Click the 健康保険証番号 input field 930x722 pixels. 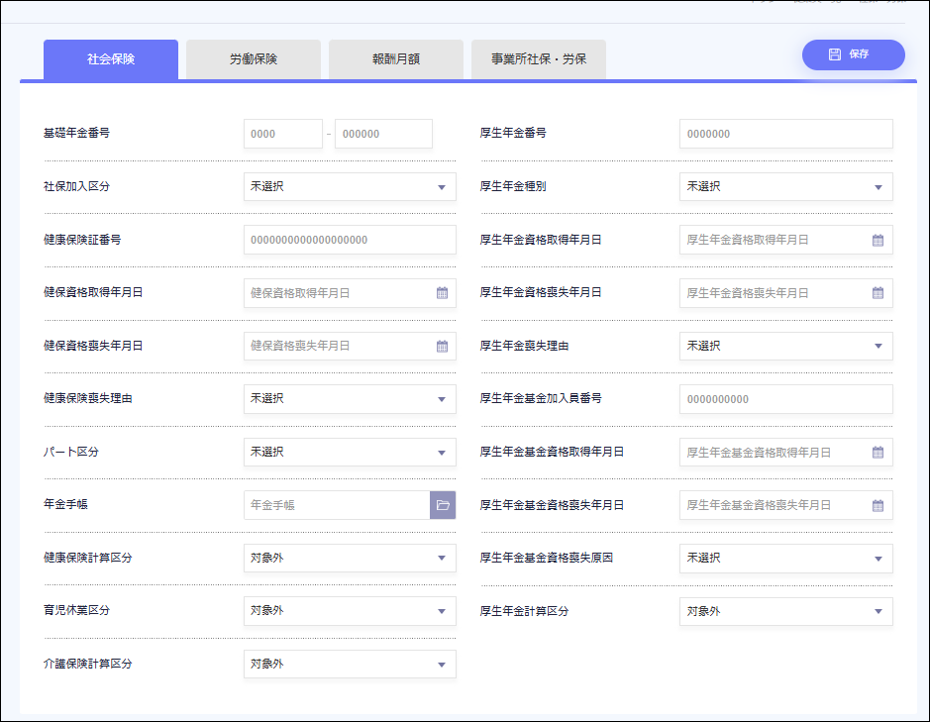click(x=349, y=240)
